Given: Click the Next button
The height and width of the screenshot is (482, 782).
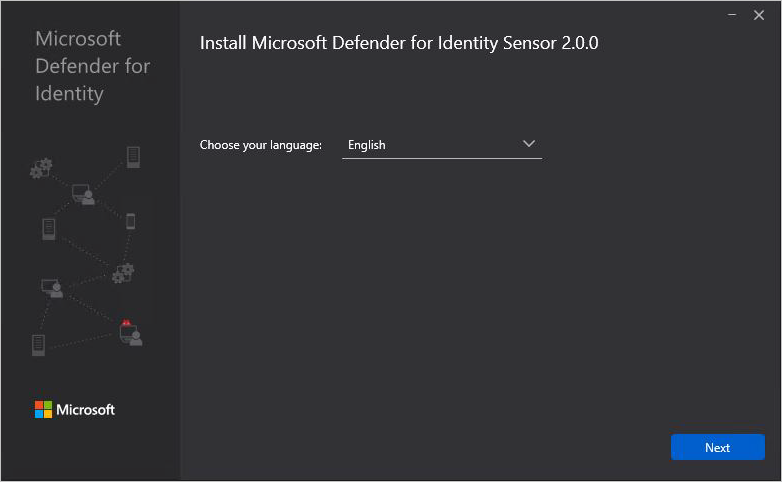Looking at the screenshot, I should click(x=717, y=447).
